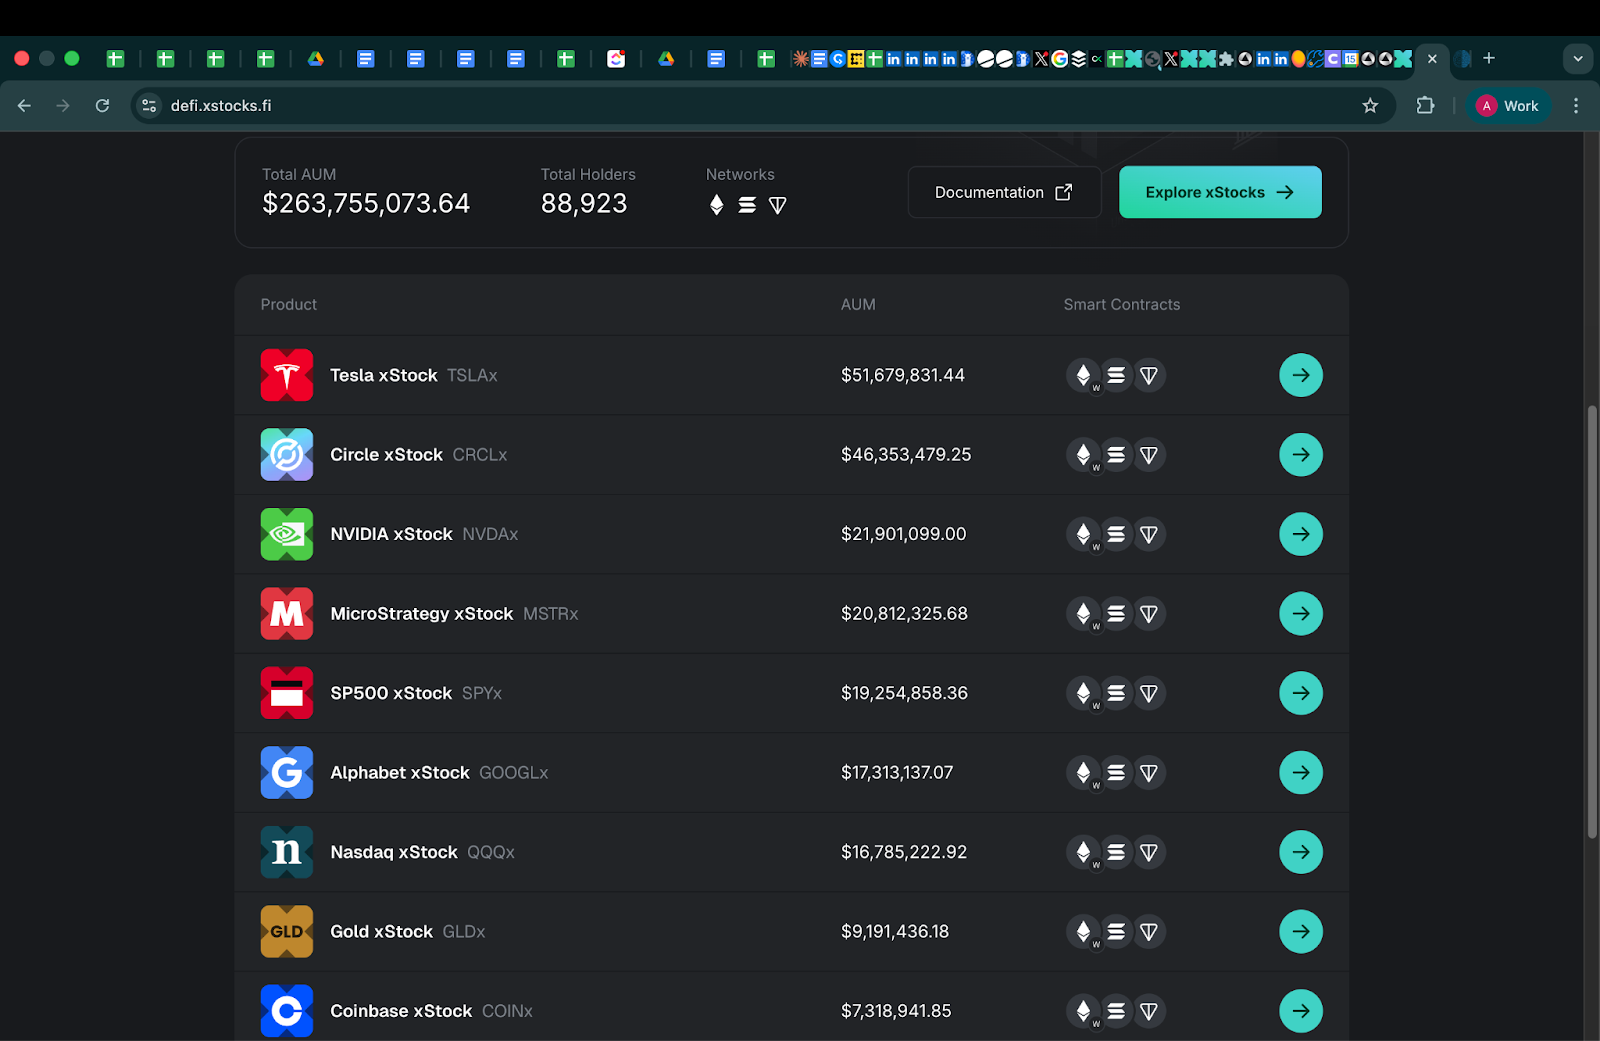Click the Ethereum icon under Networks
The height and width of the screenshot is (1041, 1600).
pyautogui.click(x=716, y=205)
